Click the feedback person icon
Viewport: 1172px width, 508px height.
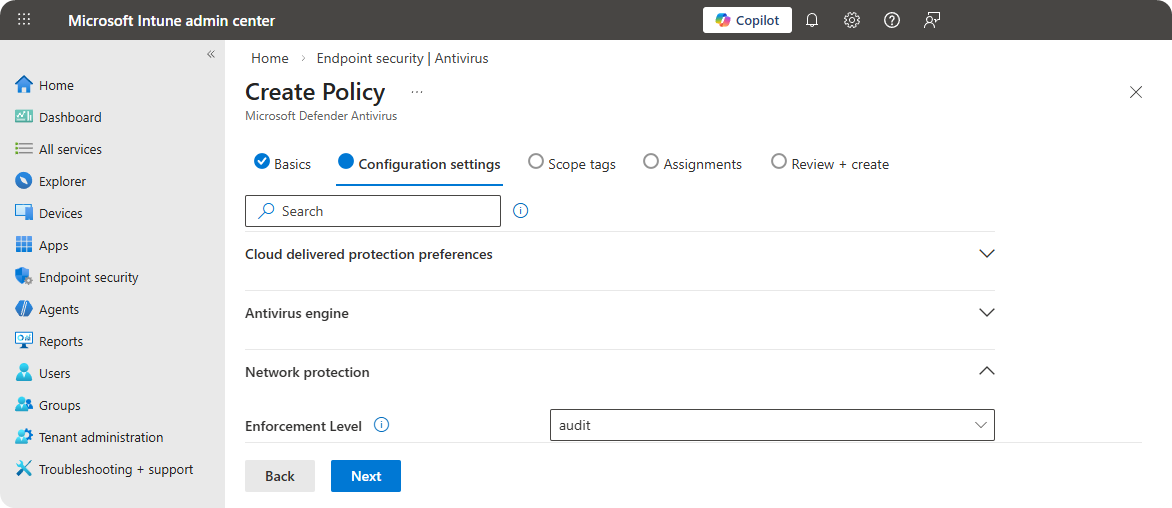(932, 20)
